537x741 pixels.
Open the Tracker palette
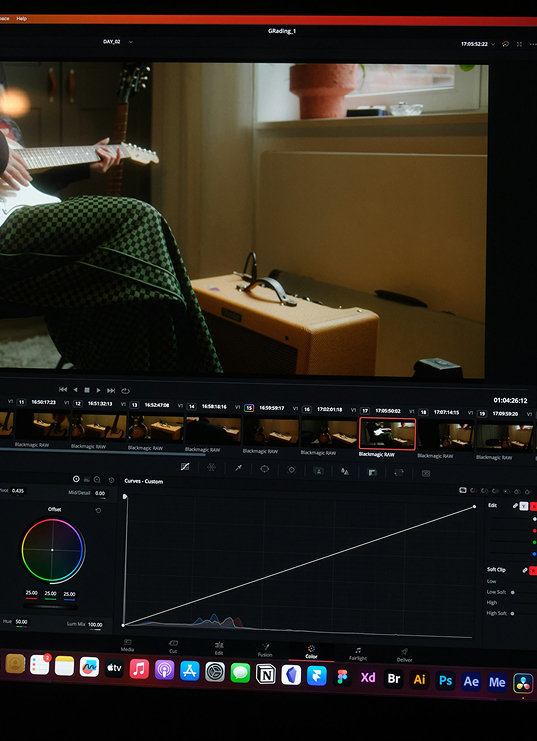tap(292, 470)
